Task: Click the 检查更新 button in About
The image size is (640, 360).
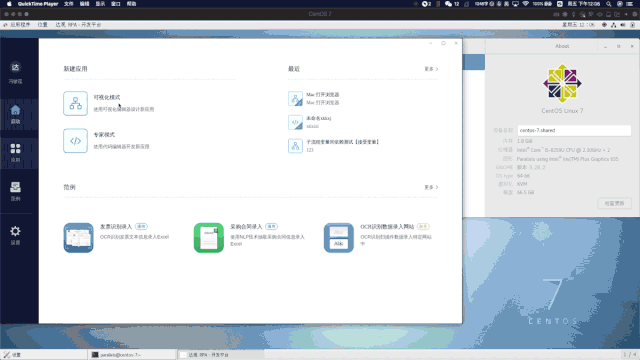Action: pos(614,203)
